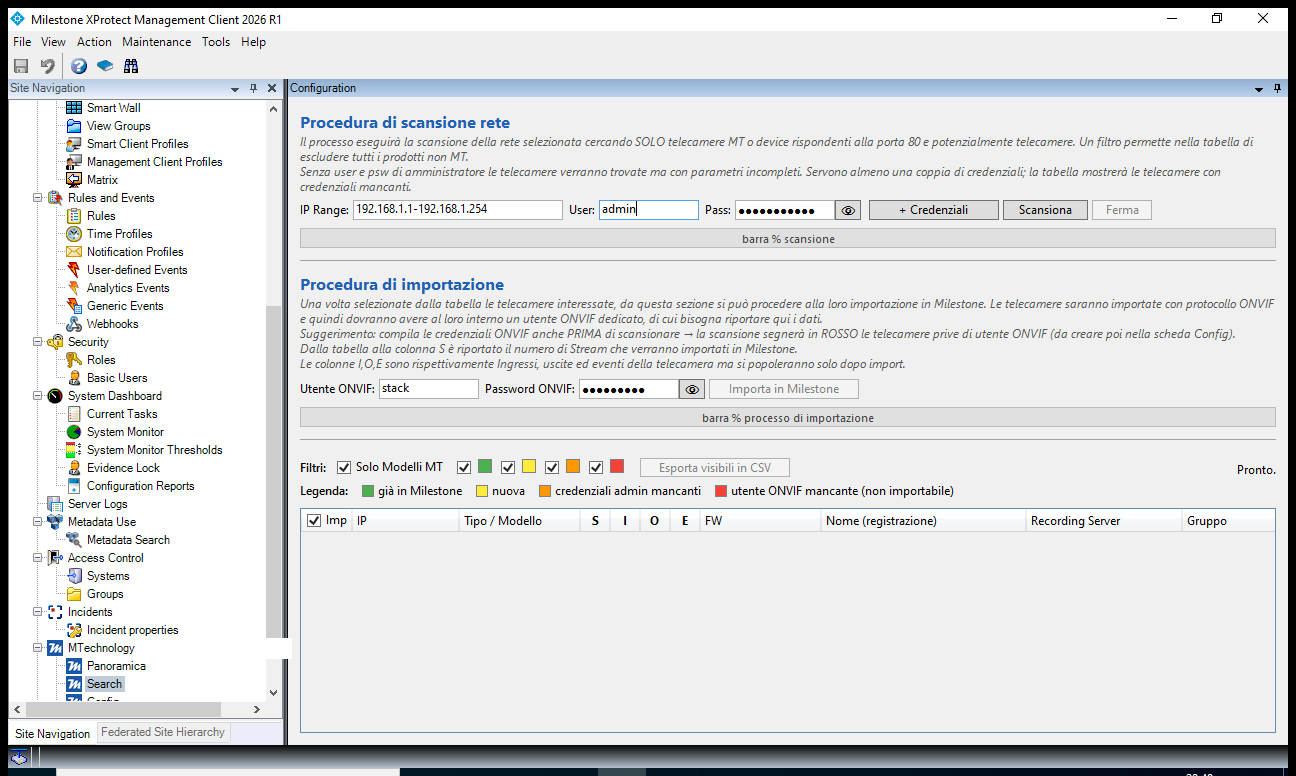Click the Undo toolbar icon
This screenshot has width=1296, height=776.
click(x=47, y=66)
